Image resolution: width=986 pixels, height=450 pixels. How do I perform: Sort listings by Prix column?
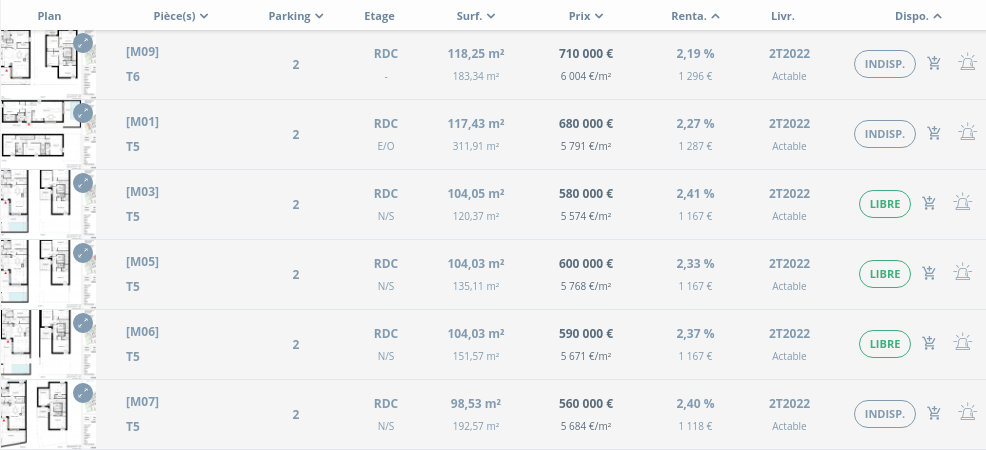(x=585, y=16)
